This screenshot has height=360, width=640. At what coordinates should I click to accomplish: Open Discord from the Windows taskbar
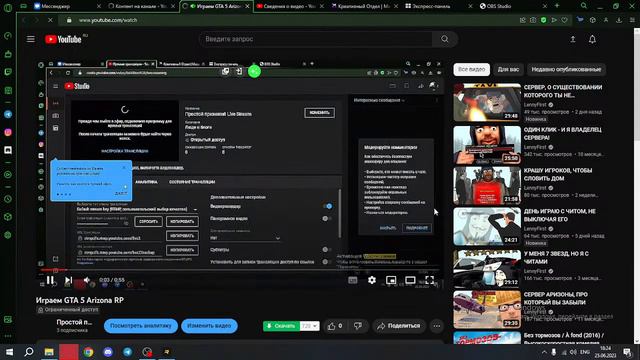click(108, 351)
